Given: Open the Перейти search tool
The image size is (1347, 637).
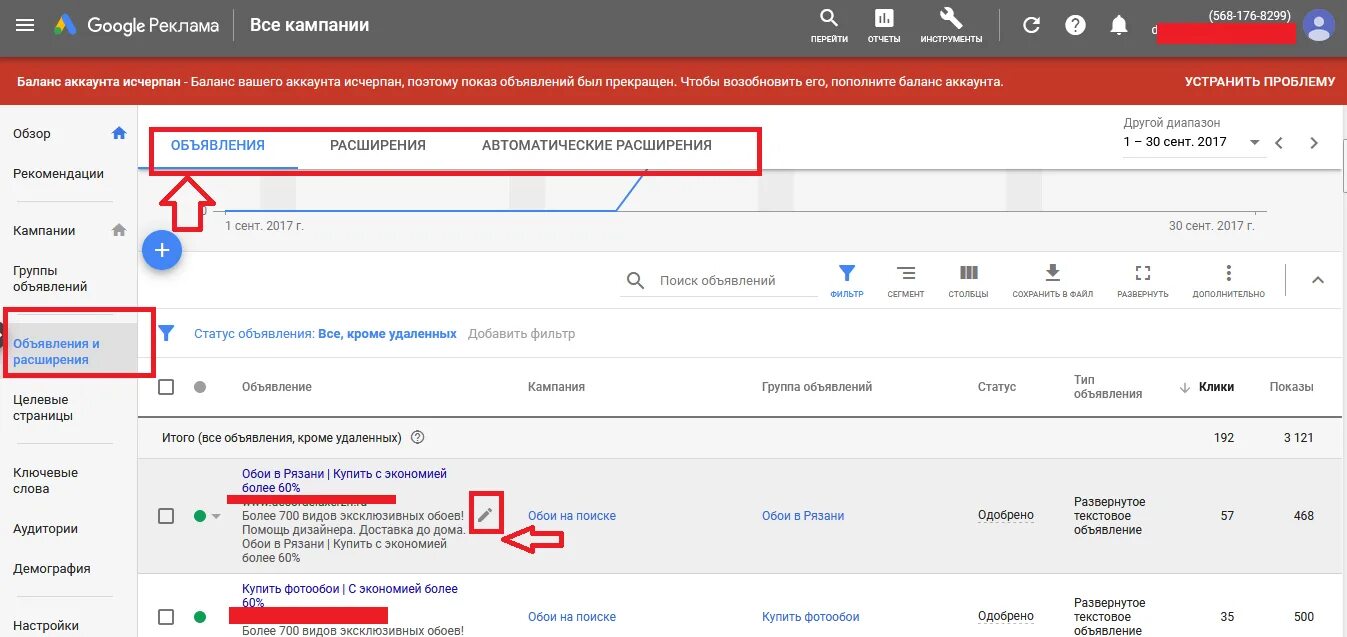Looking at the screenshot, I should coord(829,25).
